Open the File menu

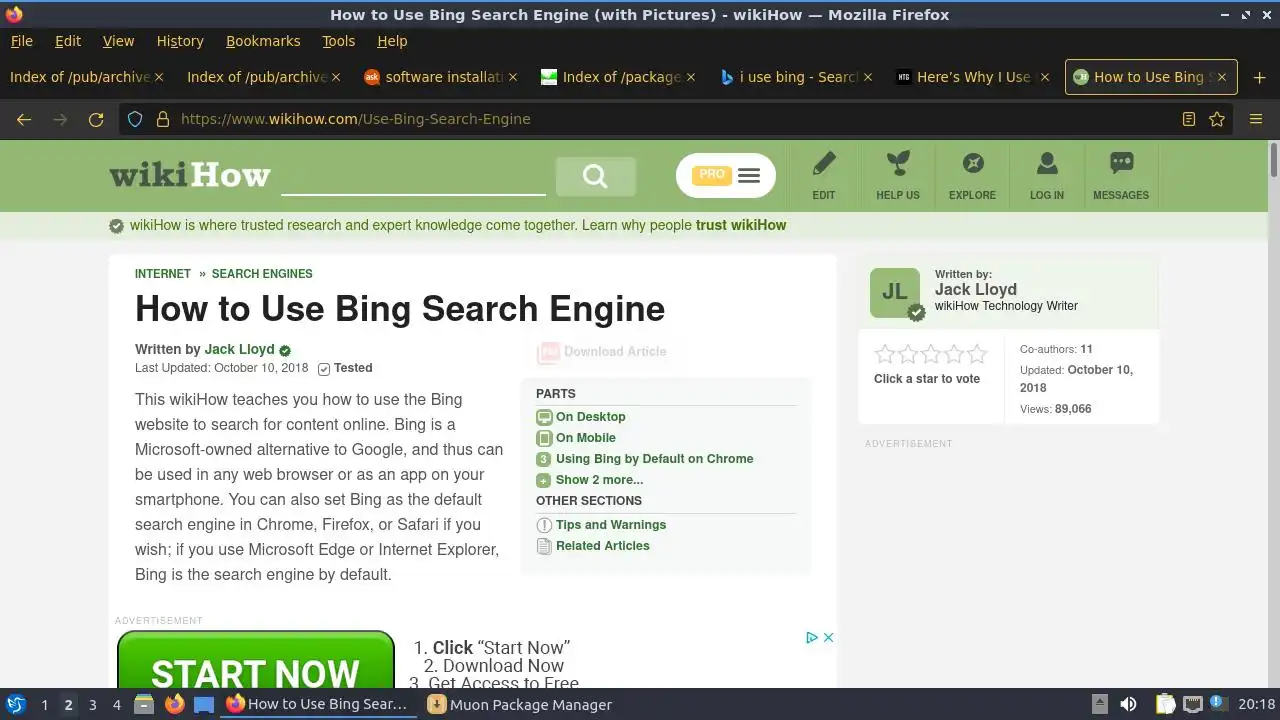[x=21, y=41]
